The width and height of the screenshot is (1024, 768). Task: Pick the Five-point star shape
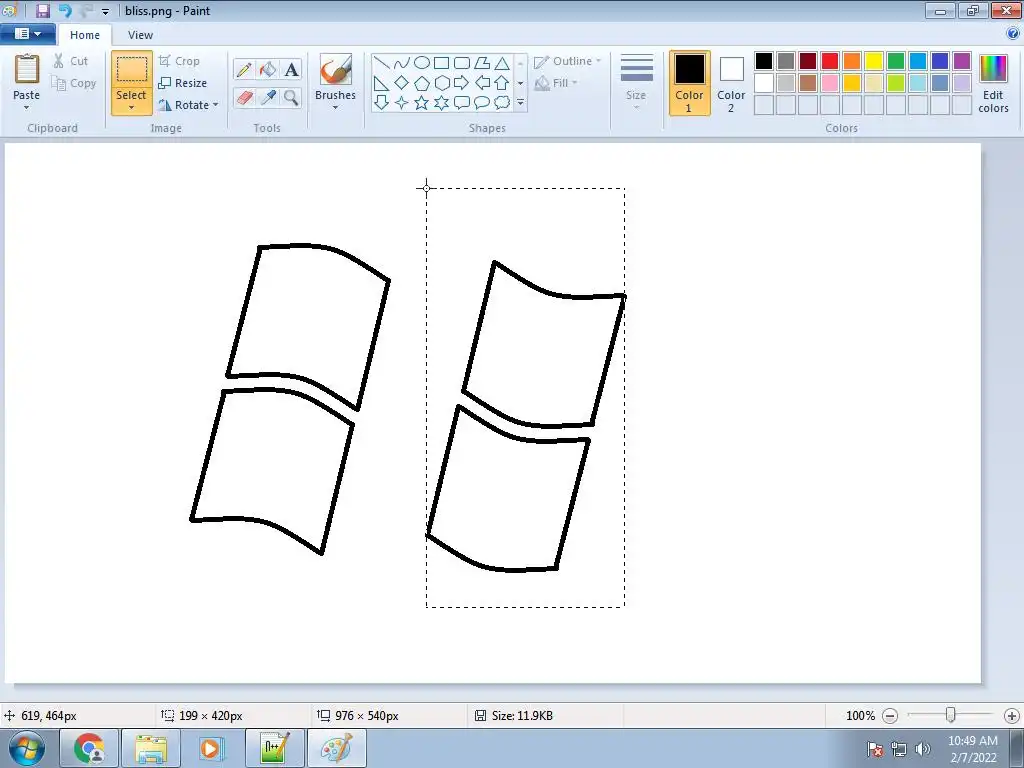(422, 103)
